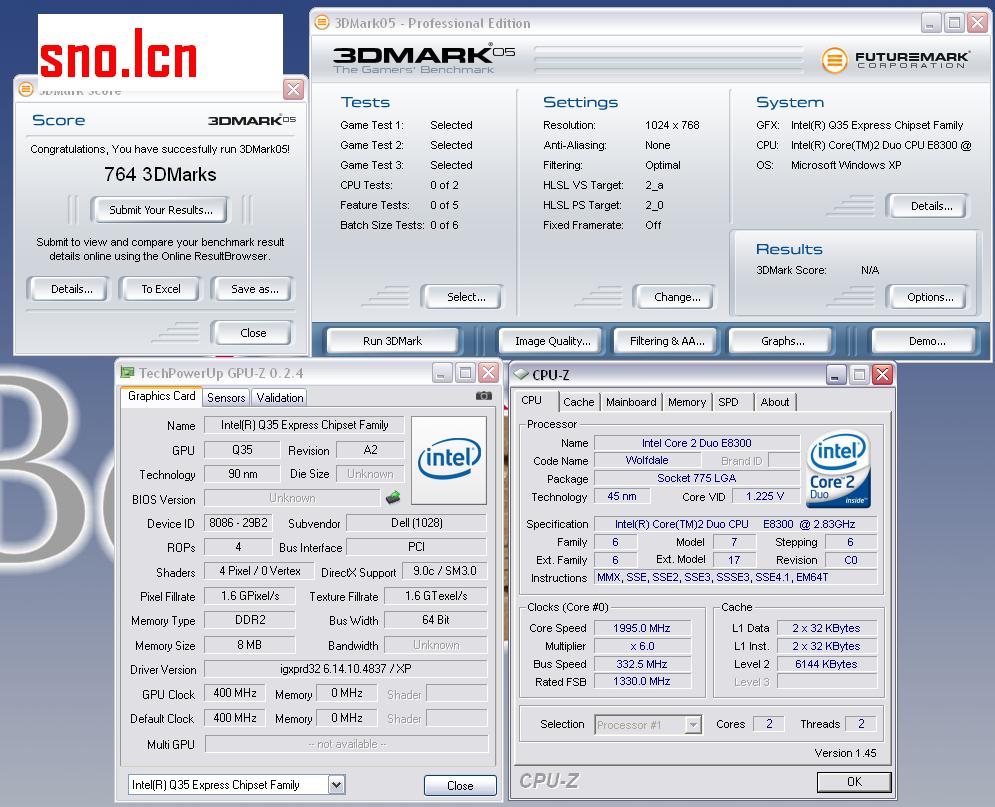Switch to the Validation tab in GPU-Z

(279, 398)
